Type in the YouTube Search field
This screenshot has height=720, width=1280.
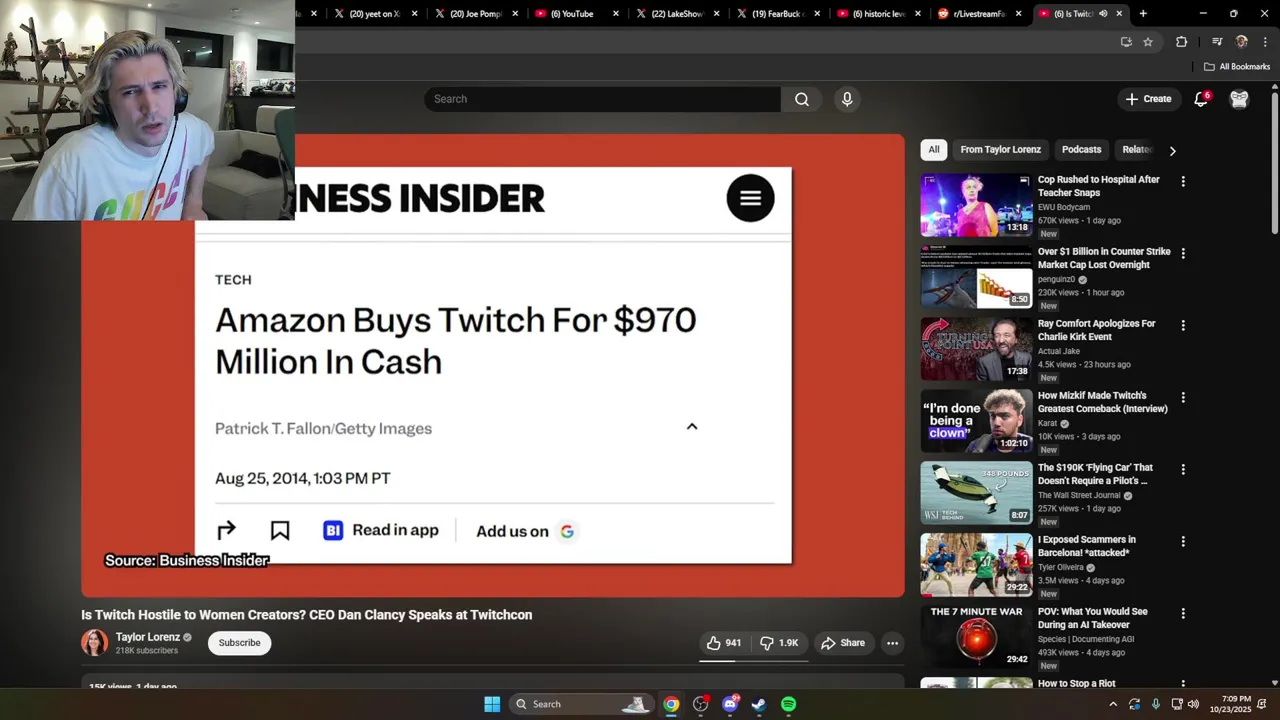click(602, 99)
